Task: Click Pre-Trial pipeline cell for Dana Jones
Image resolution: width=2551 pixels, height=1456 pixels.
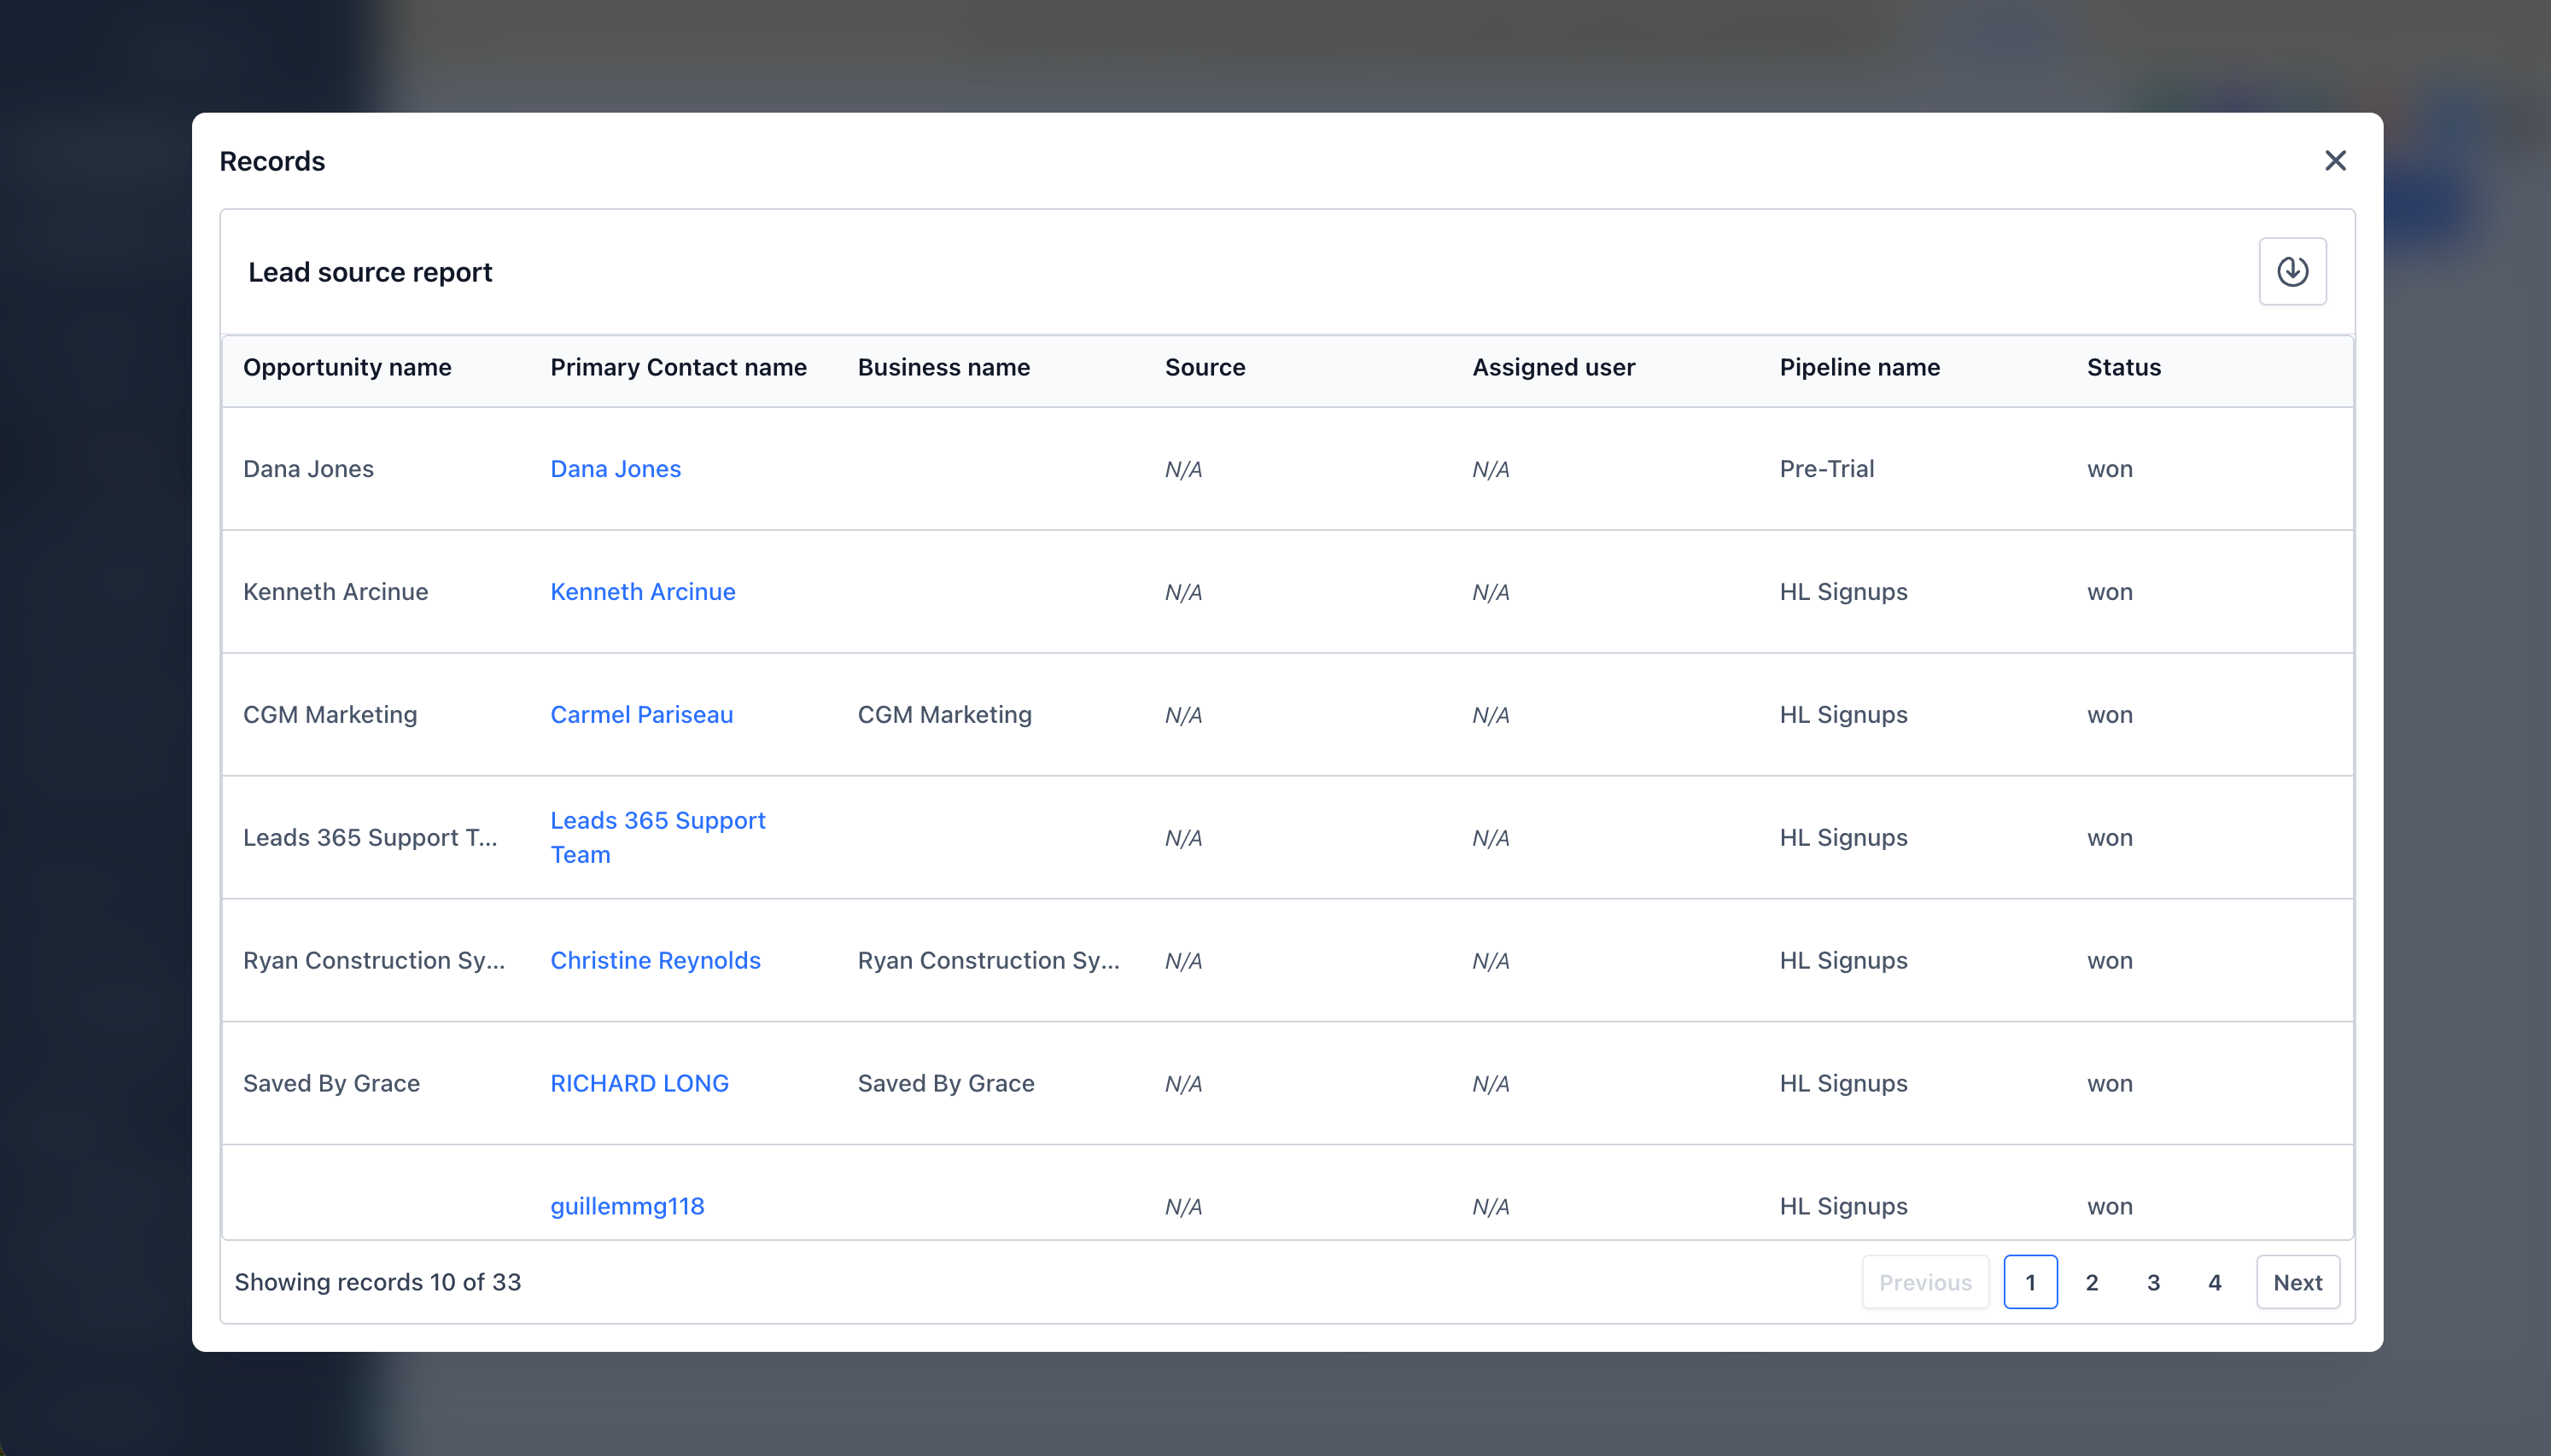Action: point(1826,469)
